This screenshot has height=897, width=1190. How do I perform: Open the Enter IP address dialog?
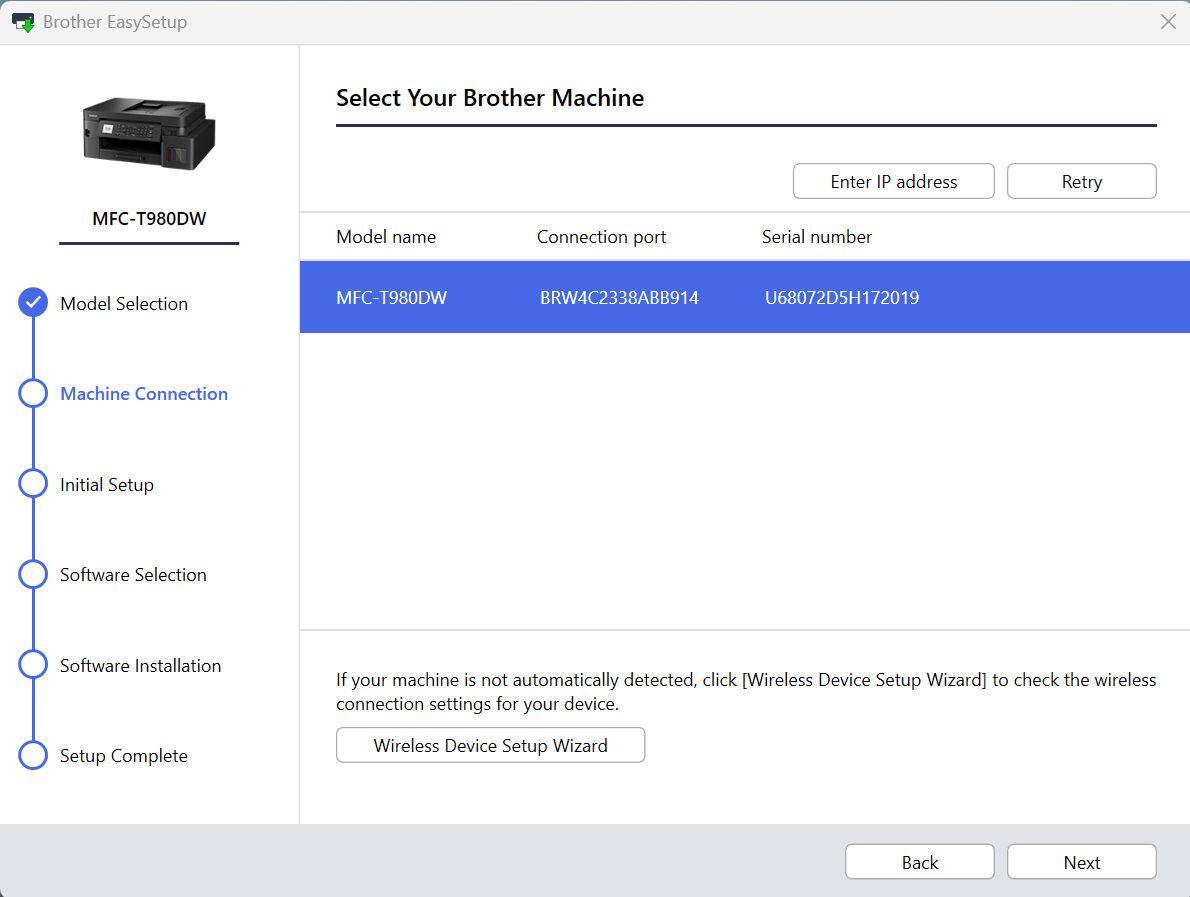893,181
